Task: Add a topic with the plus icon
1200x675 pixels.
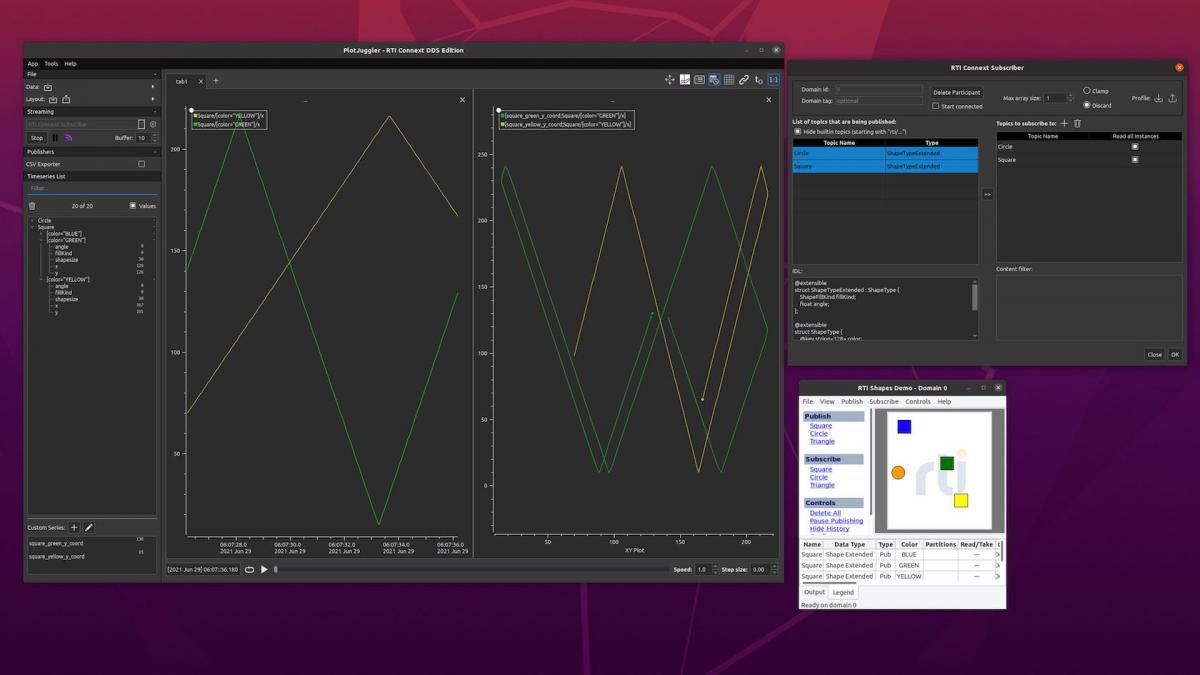Action: click(x=1064, y=124)
